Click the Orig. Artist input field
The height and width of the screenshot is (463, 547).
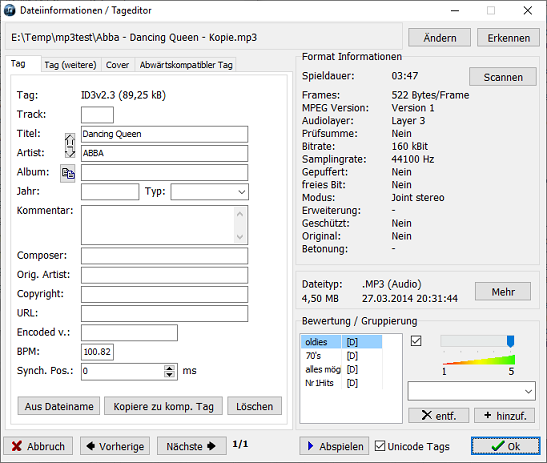(164, 275)
